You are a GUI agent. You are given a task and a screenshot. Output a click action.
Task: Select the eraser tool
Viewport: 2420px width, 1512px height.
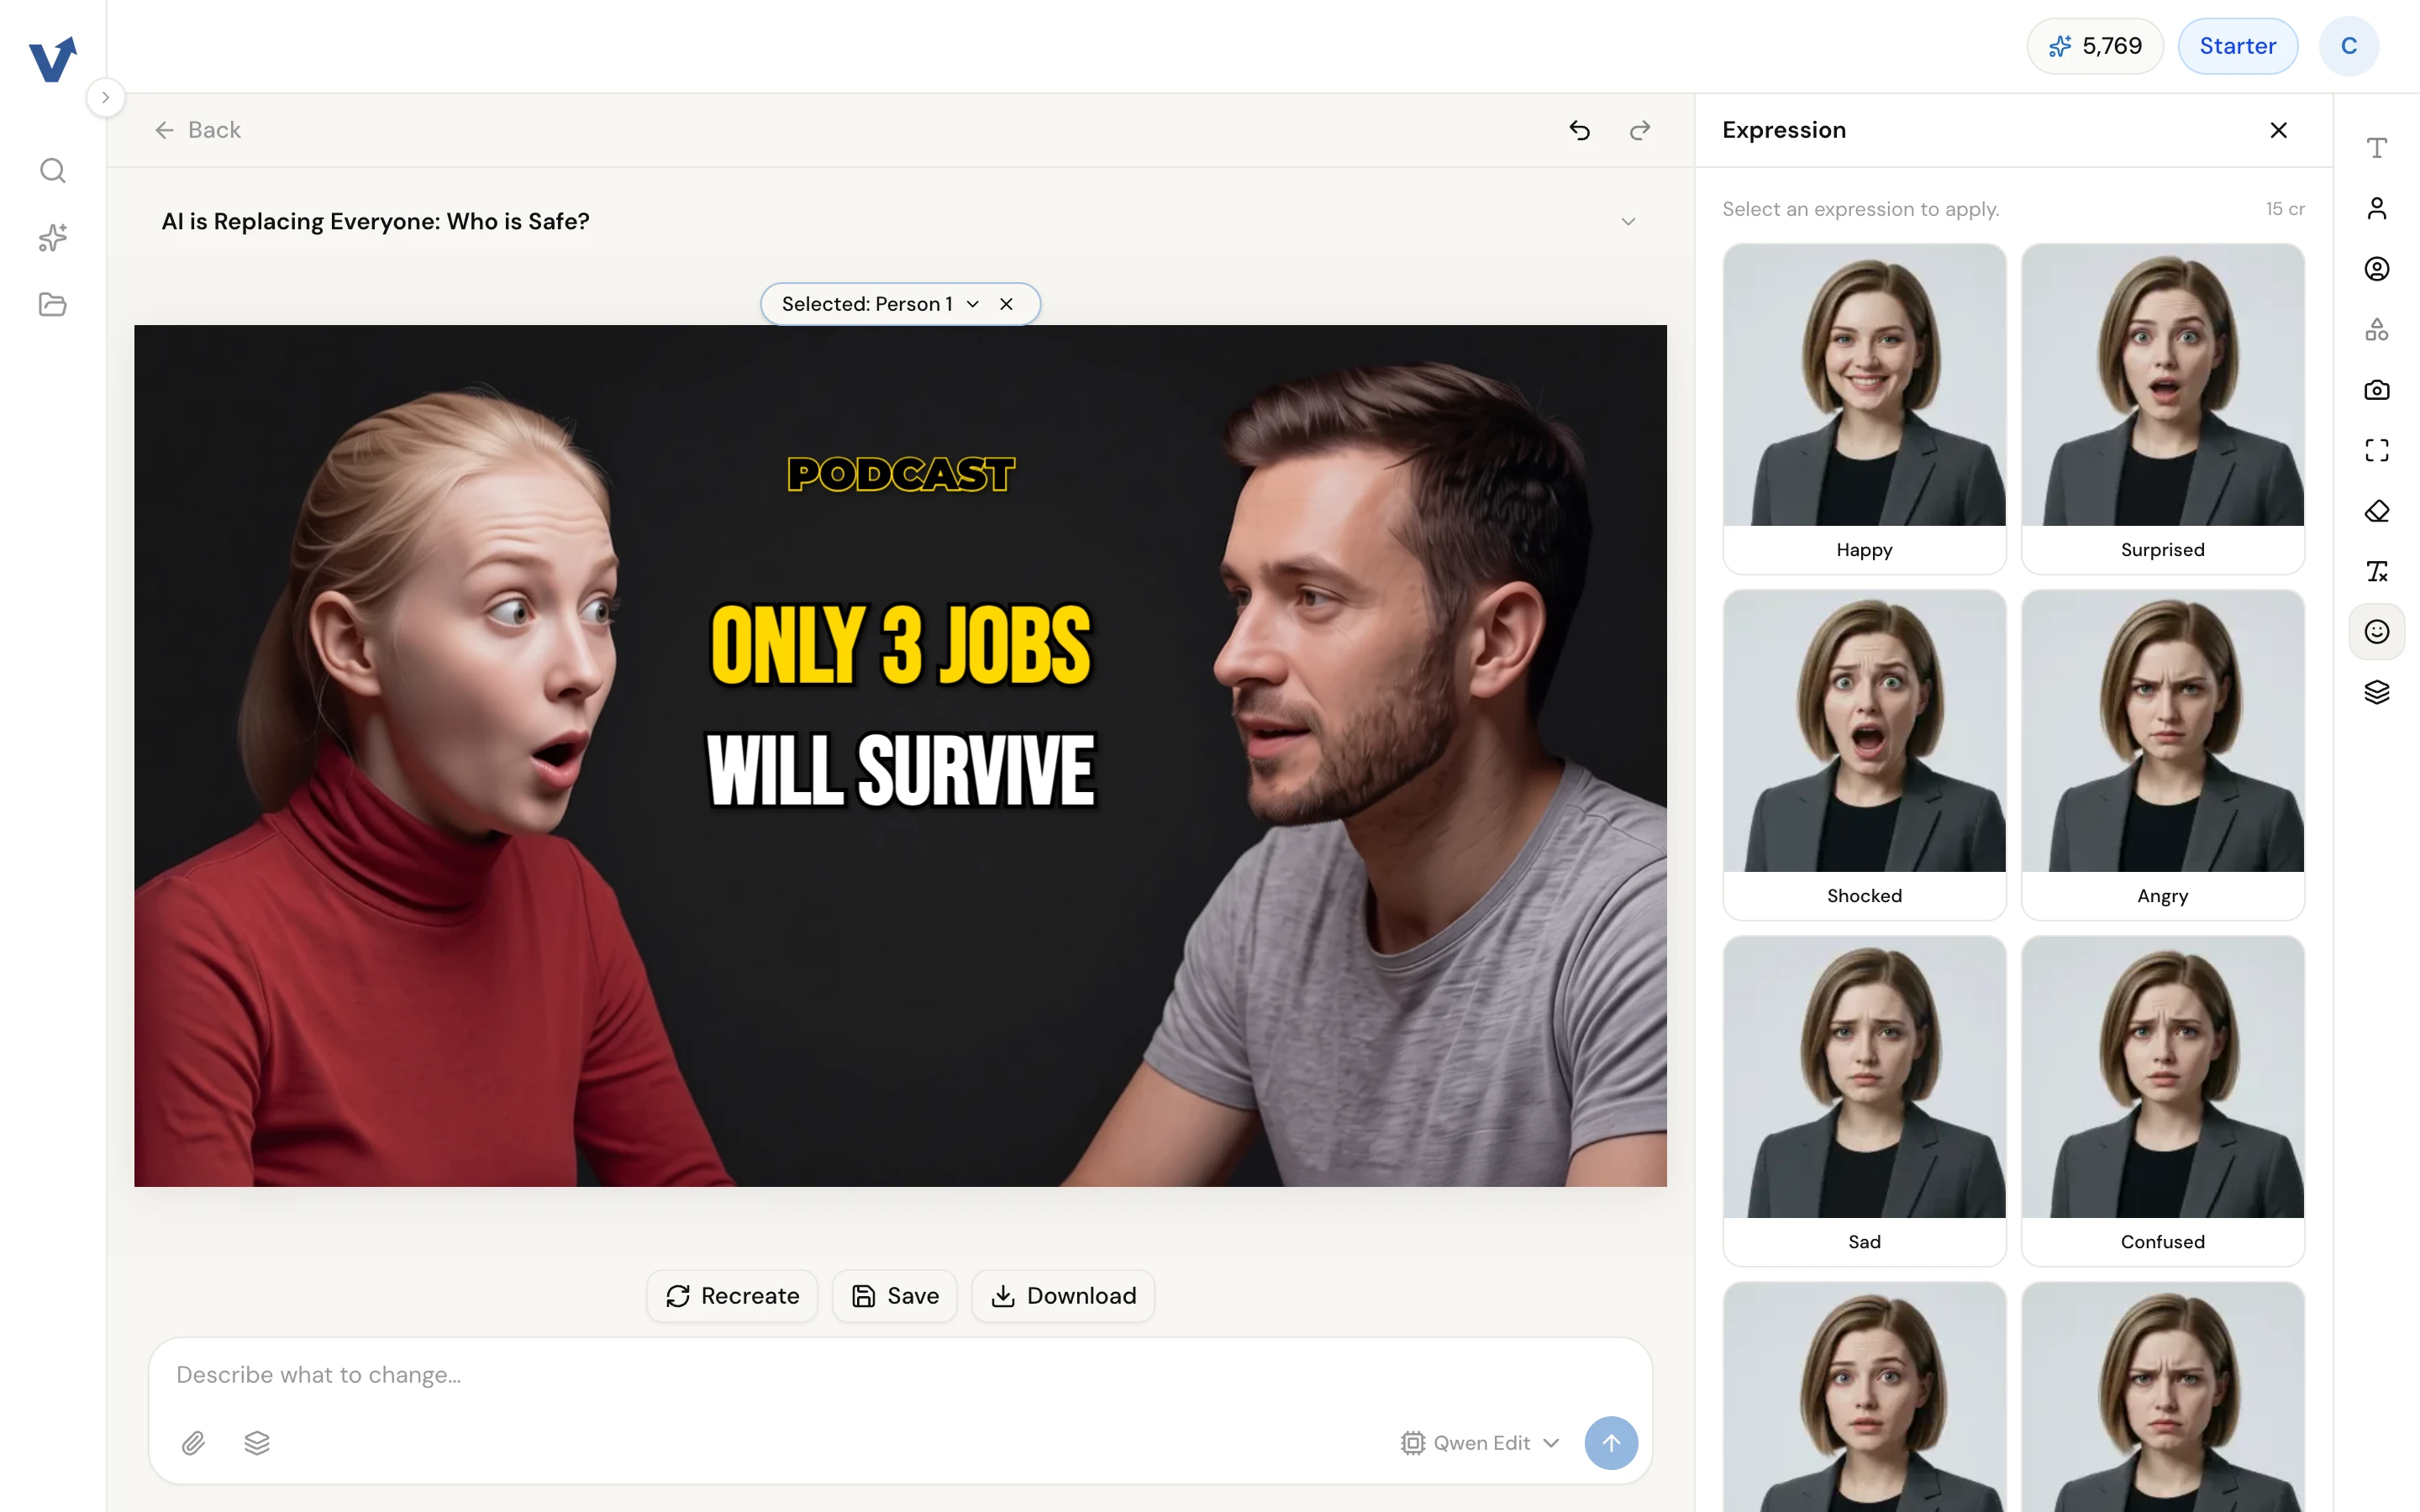click(2377, 511)
